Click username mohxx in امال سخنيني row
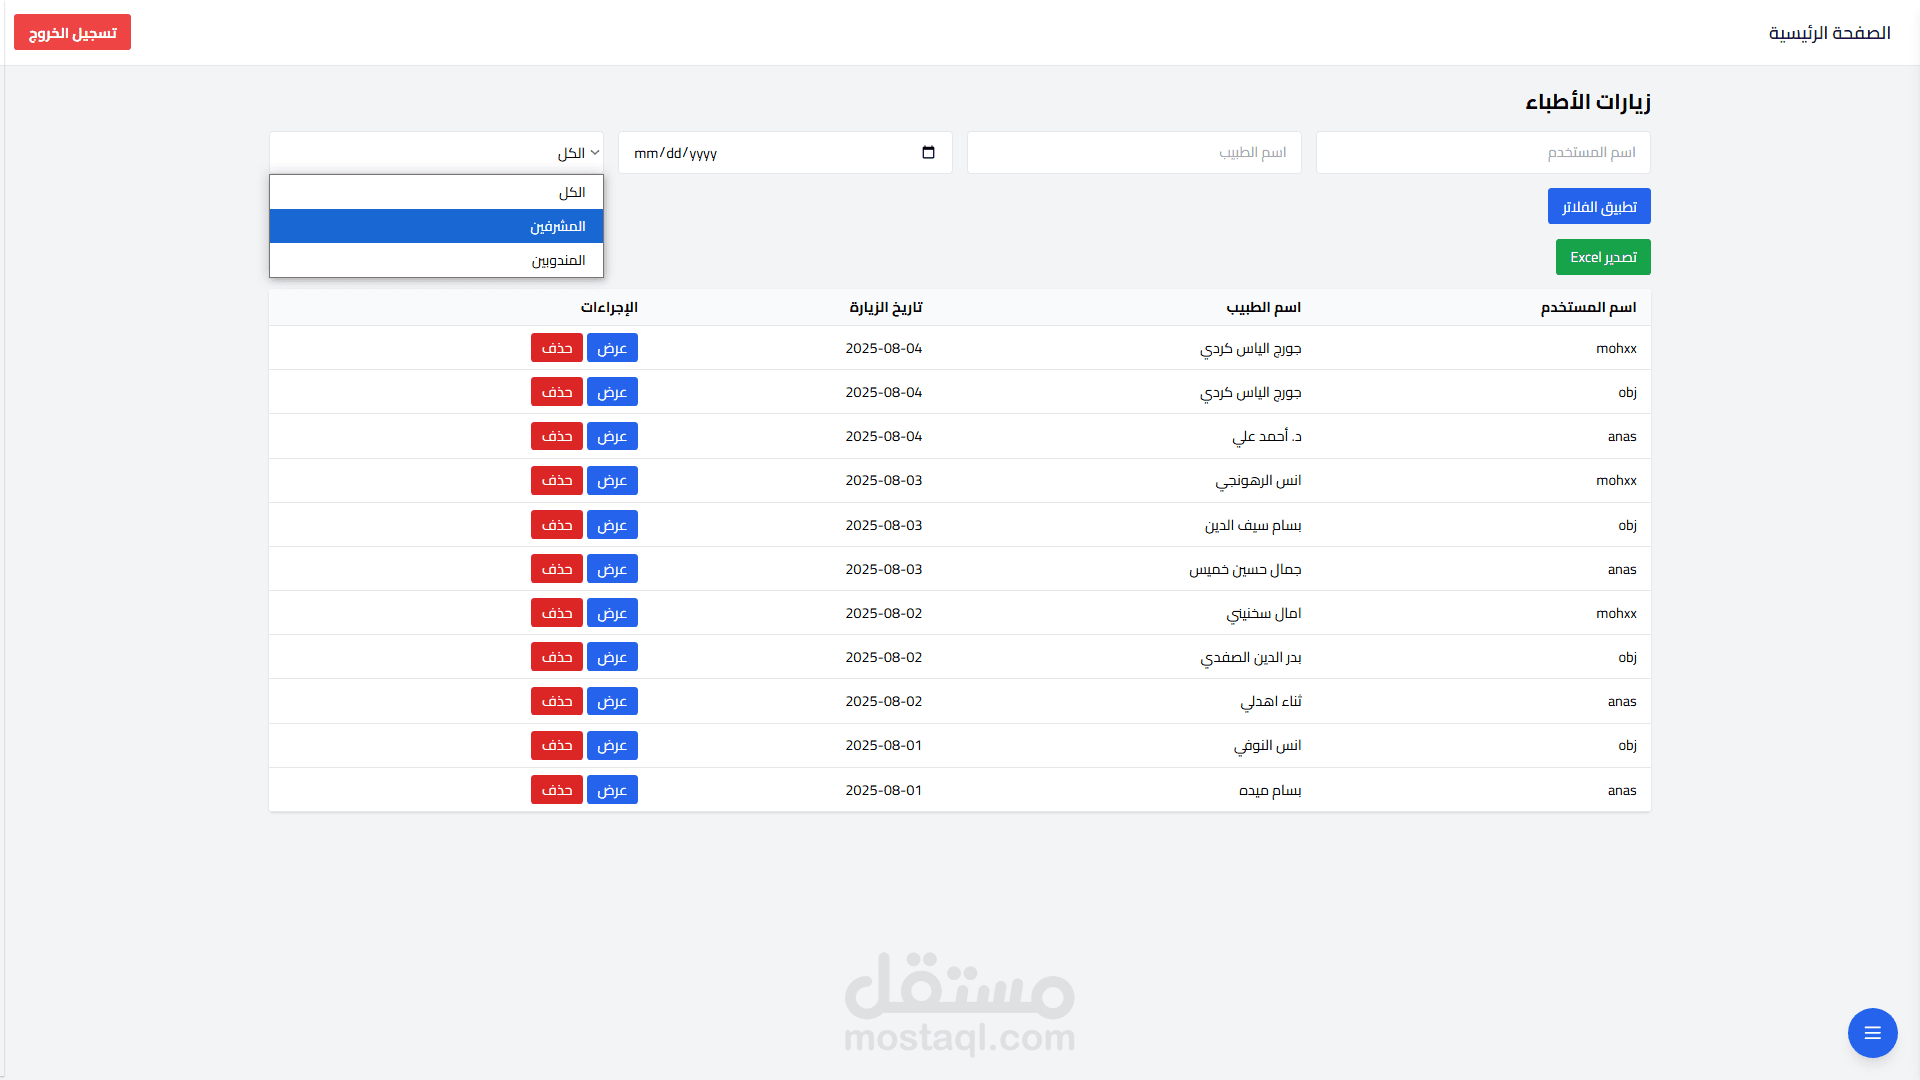Screen dimensions: 1920x1080 (1616, 613)
